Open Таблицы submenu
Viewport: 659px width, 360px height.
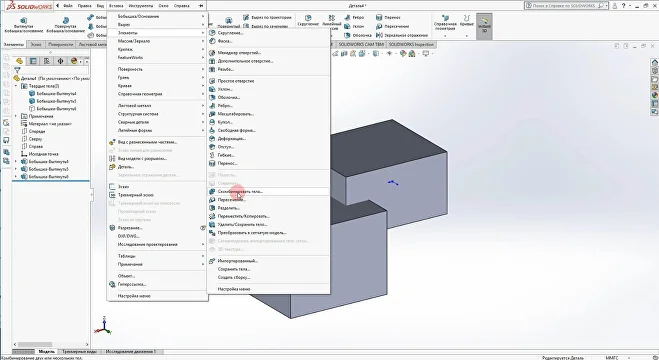coord(157,256)
